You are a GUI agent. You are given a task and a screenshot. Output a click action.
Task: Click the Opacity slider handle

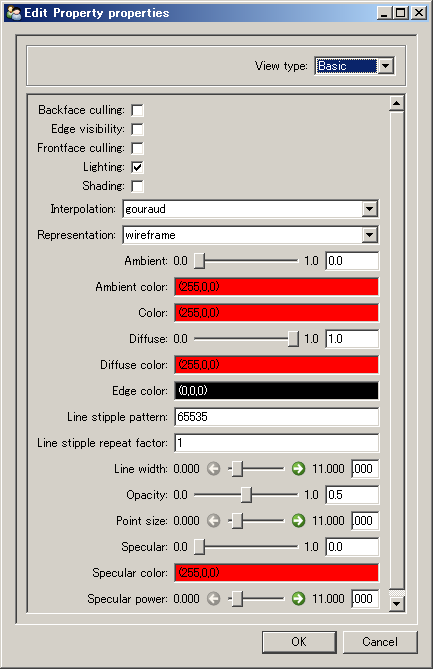(x=246, y=495)
